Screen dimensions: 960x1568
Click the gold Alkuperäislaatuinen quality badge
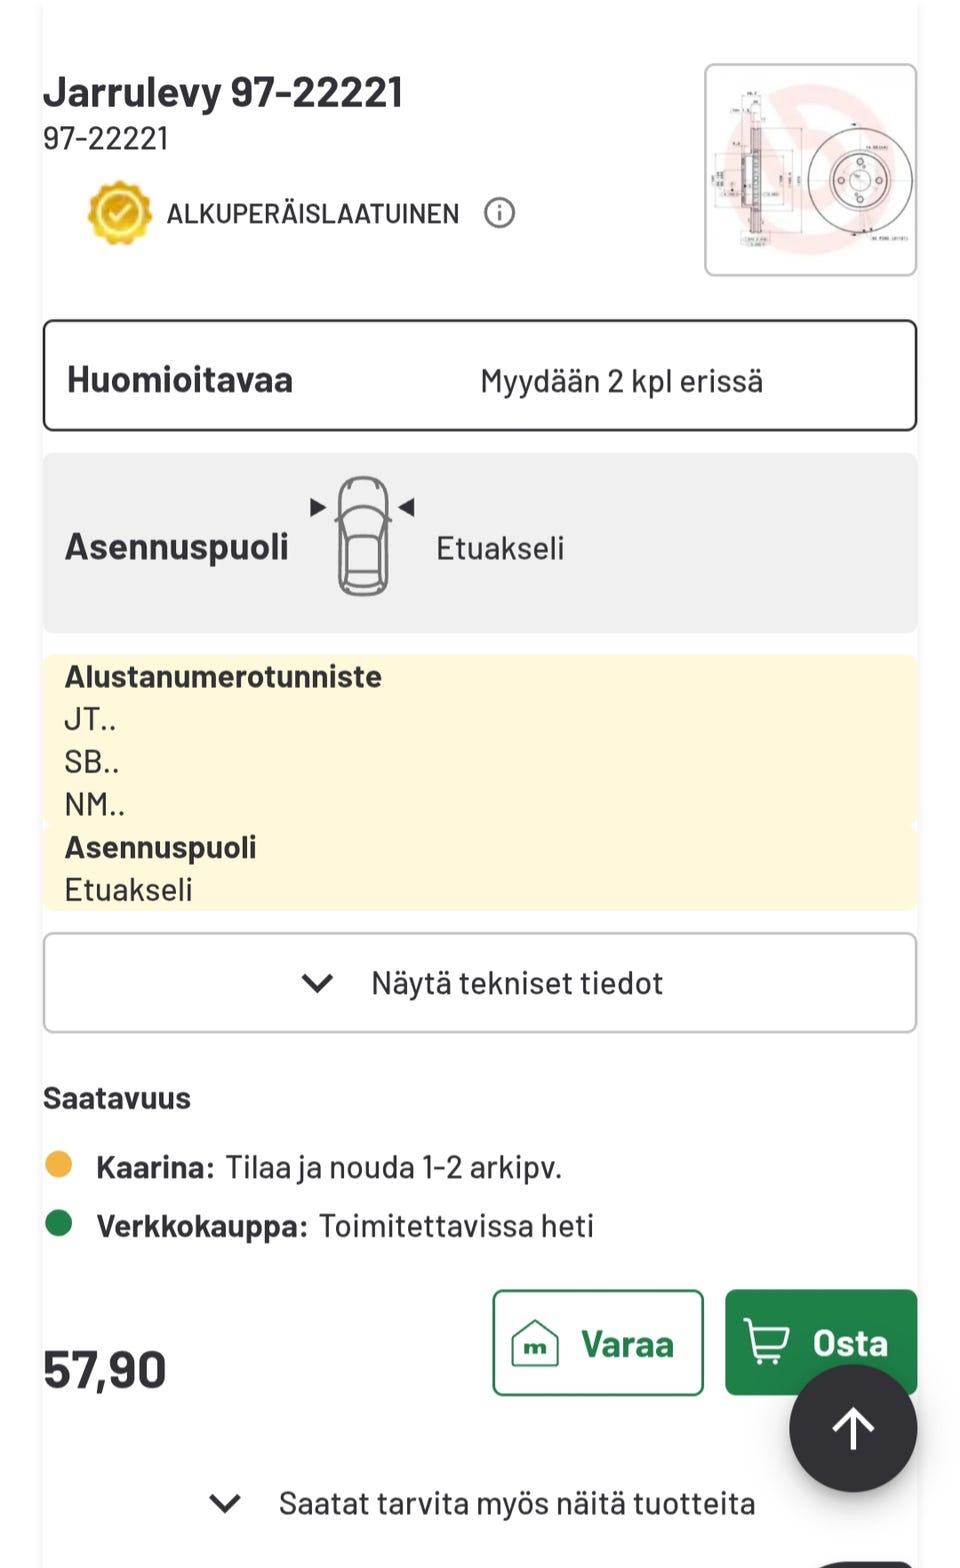[x=119, y=212]
